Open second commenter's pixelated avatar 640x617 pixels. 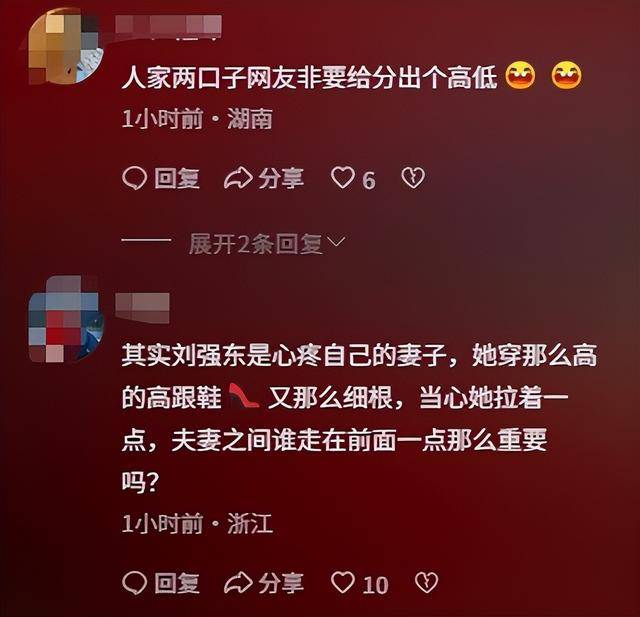65,320
